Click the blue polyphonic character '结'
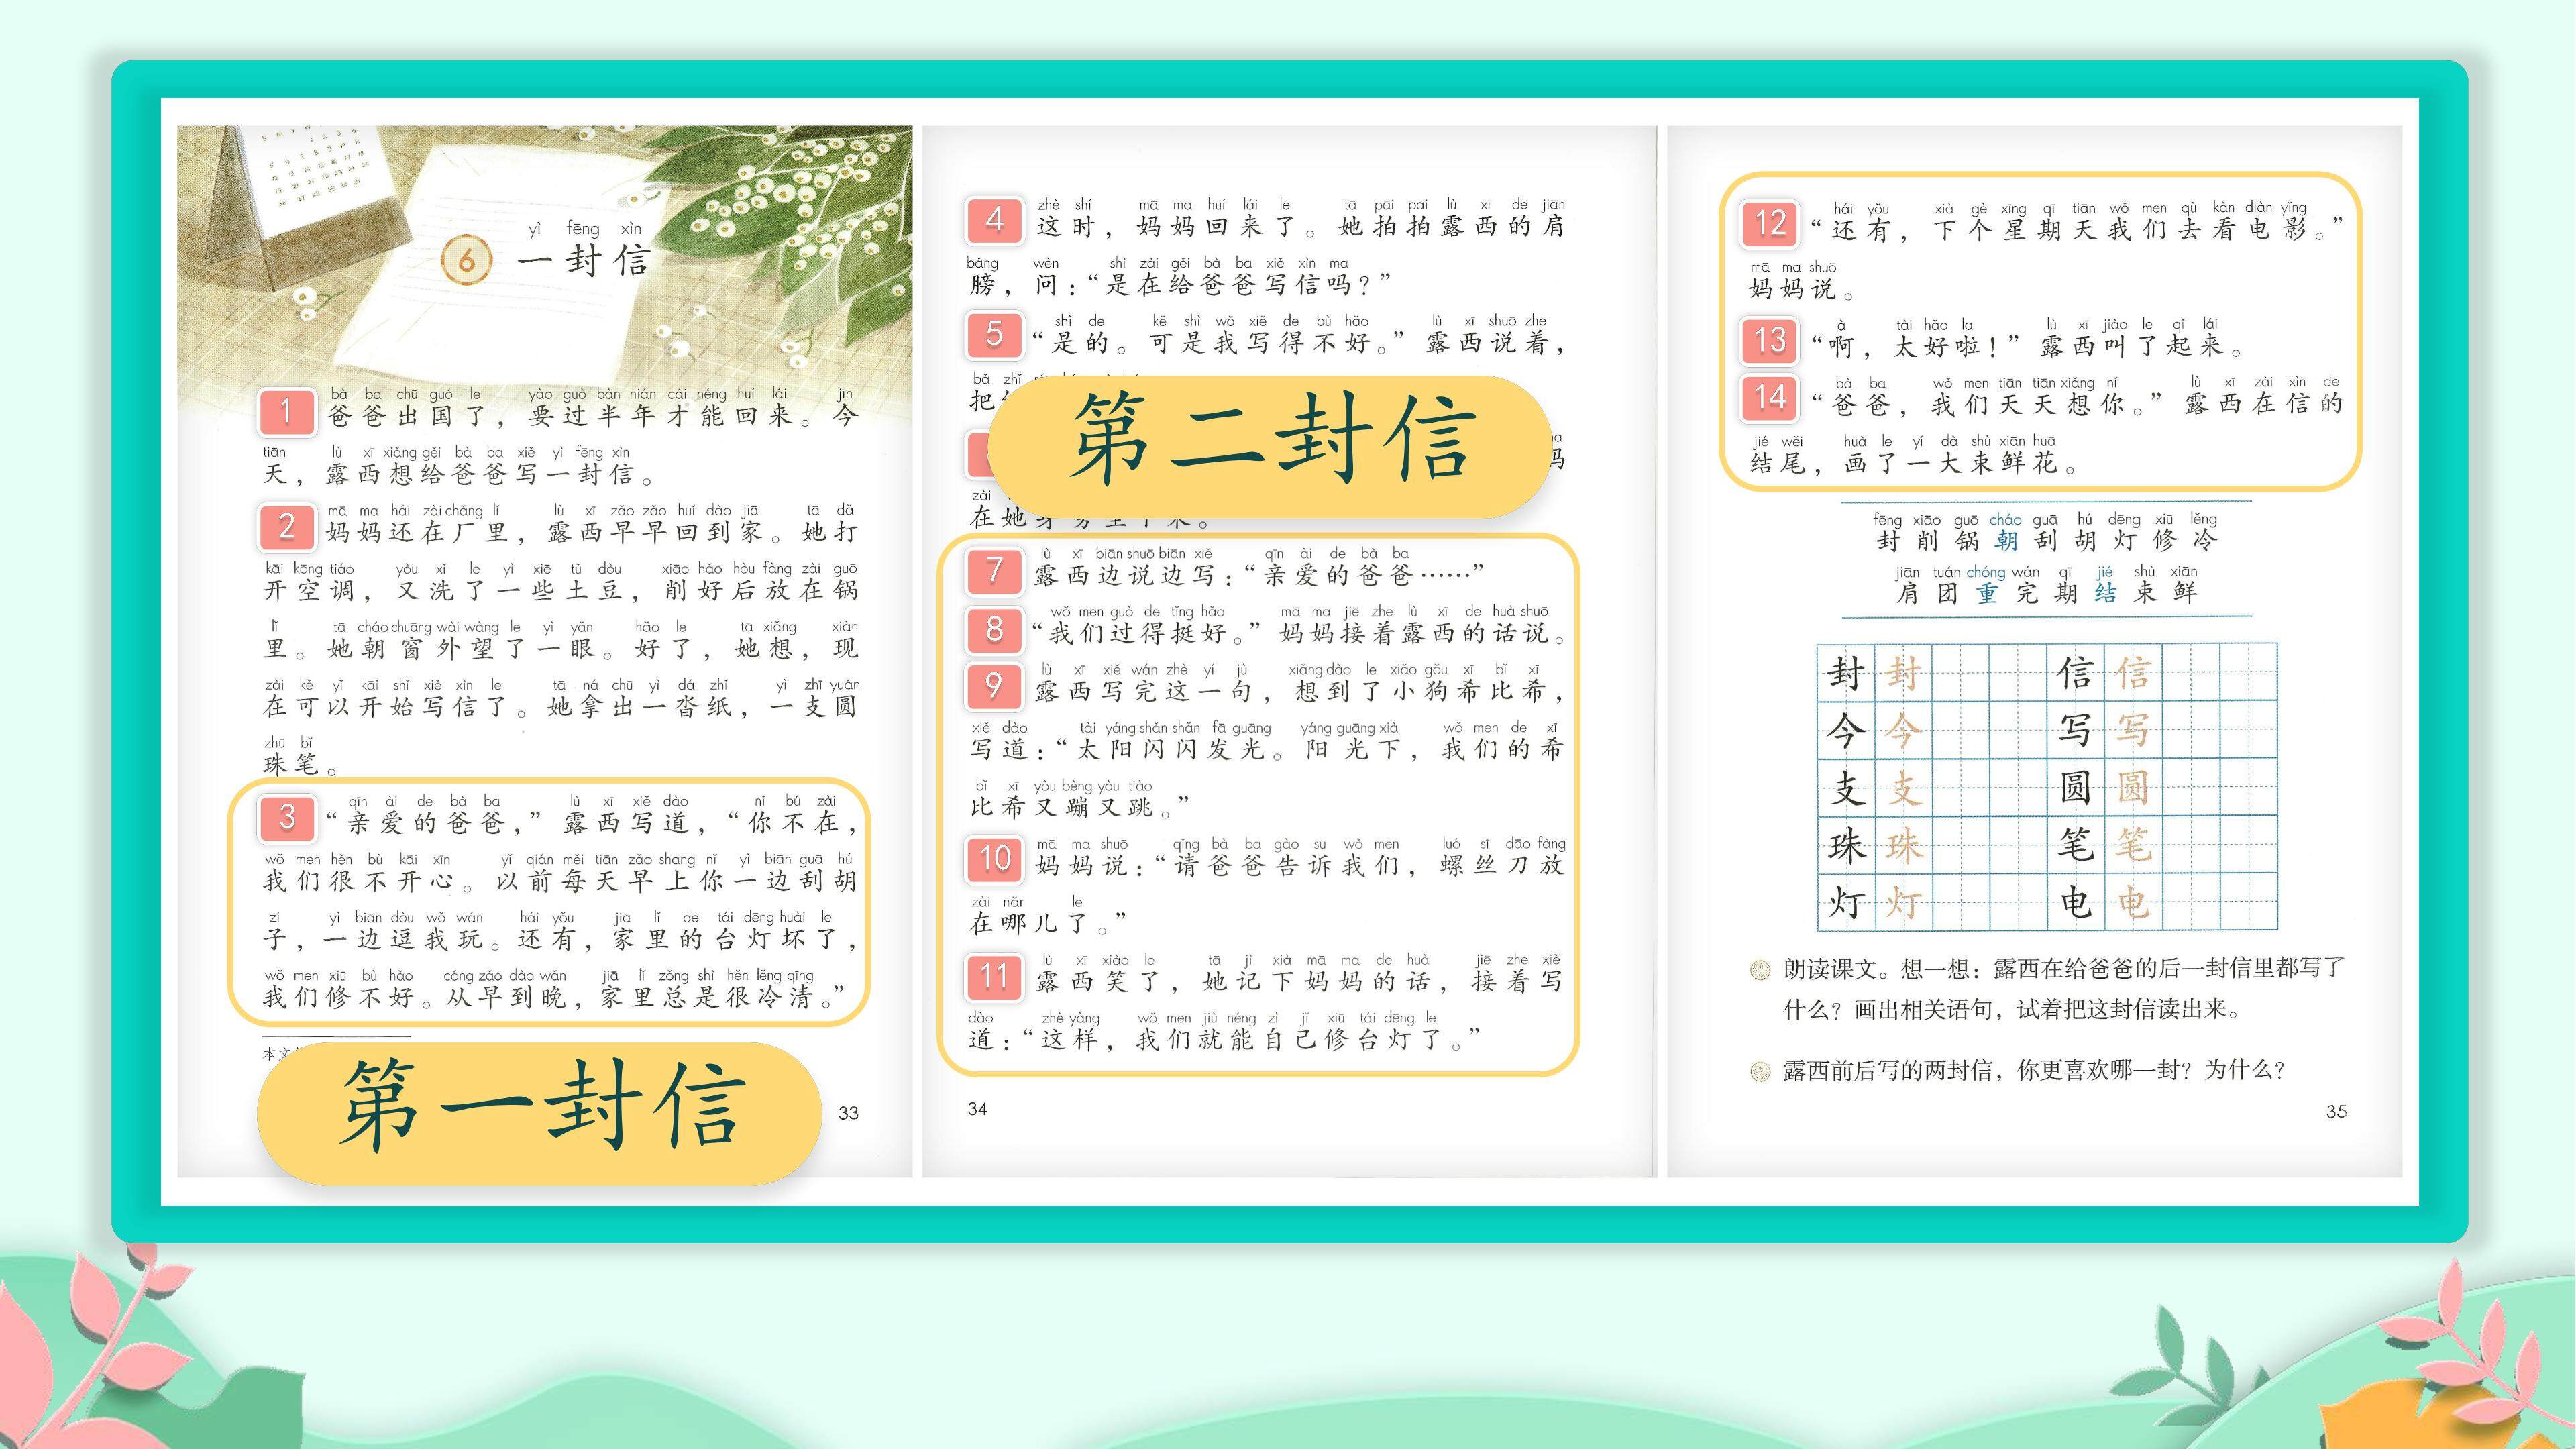The height and width of the screenshot is (1449, 2576). click(2105, 593)
